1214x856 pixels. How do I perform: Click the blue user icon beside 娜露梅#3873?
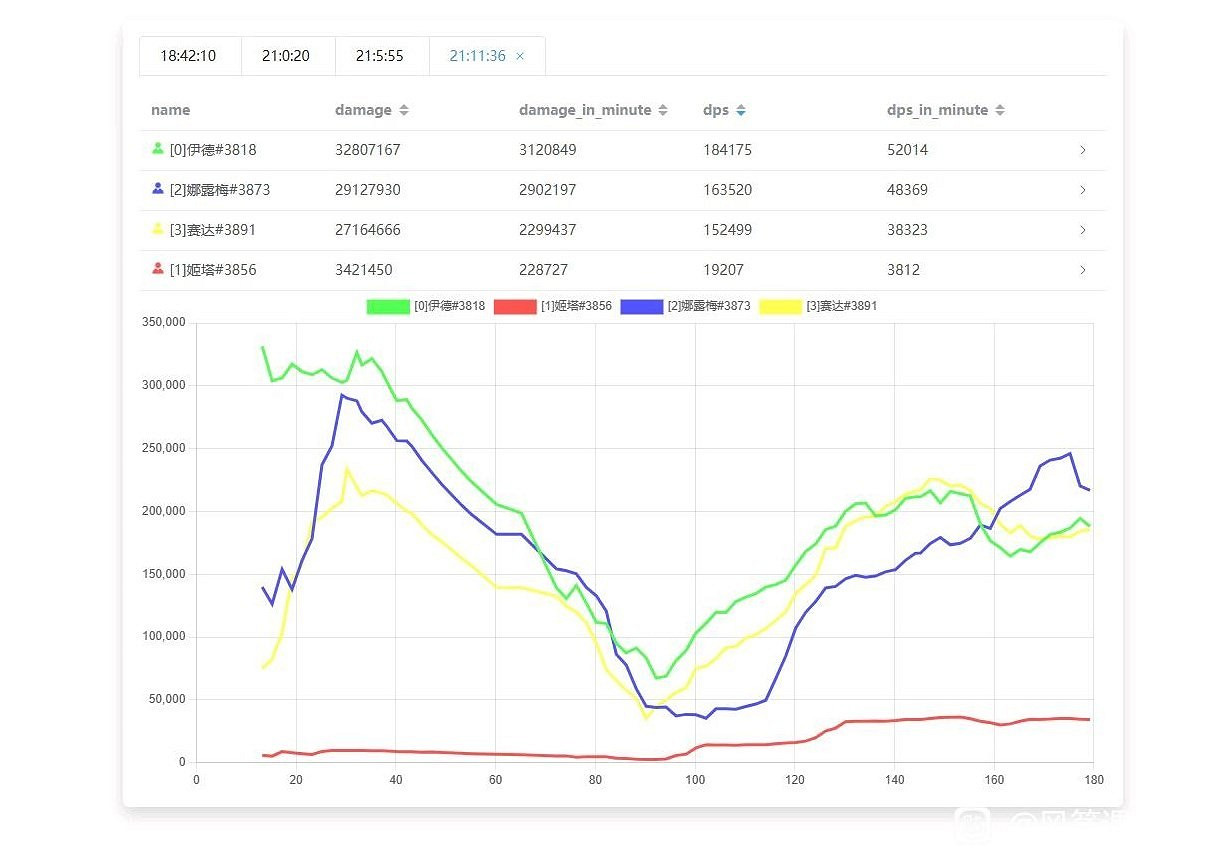pyautogui.click(x=157, y=189)
